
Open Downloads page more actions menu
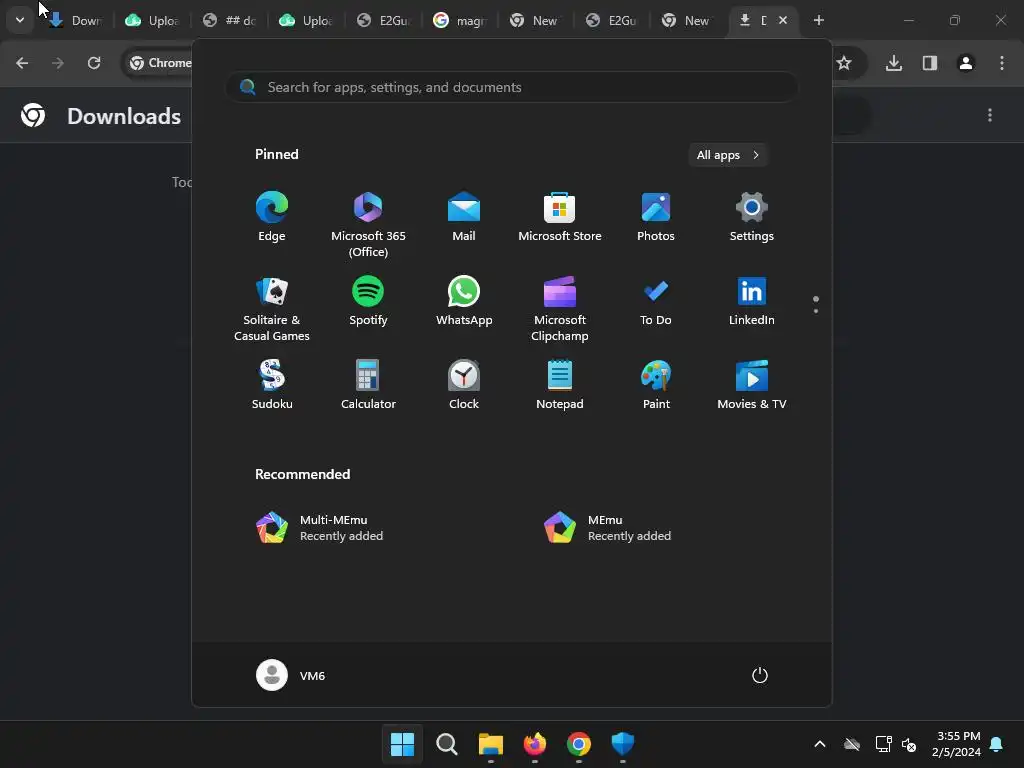[990, 116]
